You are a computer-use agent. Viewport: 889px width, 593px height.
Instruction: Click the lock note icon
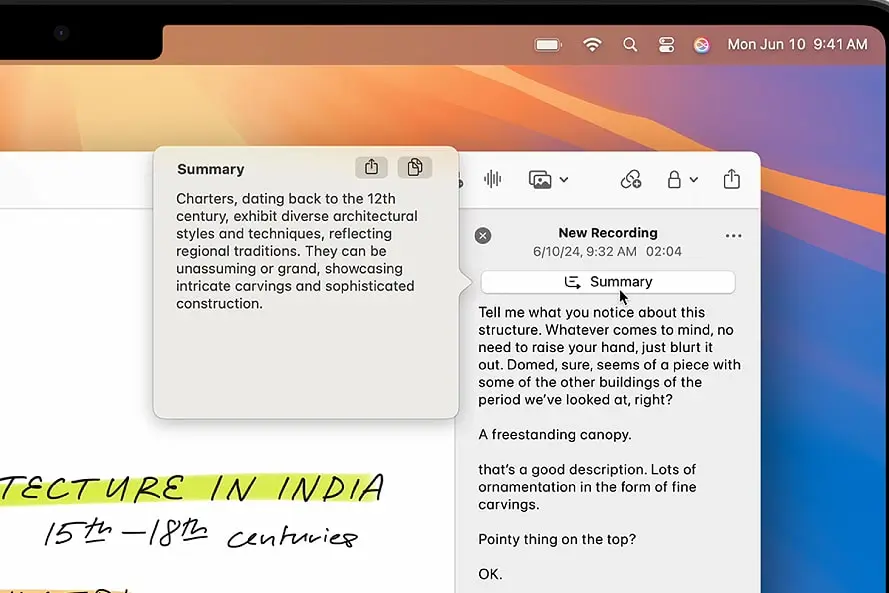675,180
